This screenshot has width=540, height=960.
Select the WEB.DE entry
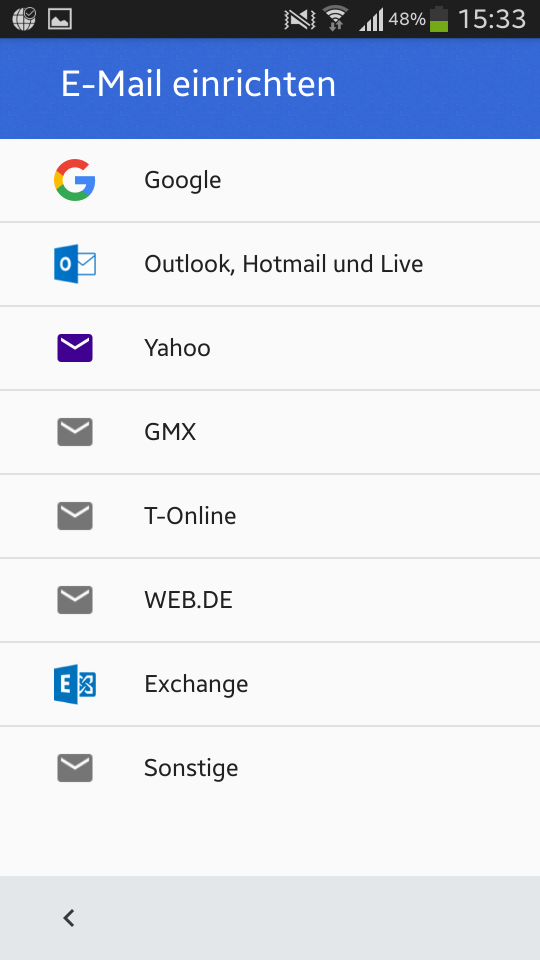tap(270, 599)
